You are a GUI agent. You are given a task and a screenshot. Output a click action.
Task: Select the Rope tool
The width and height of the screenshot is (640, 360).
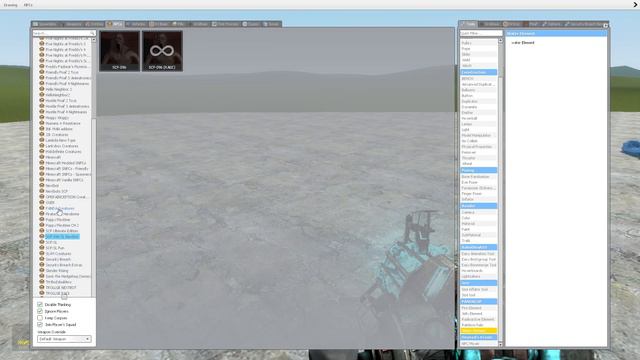(478, 49)
